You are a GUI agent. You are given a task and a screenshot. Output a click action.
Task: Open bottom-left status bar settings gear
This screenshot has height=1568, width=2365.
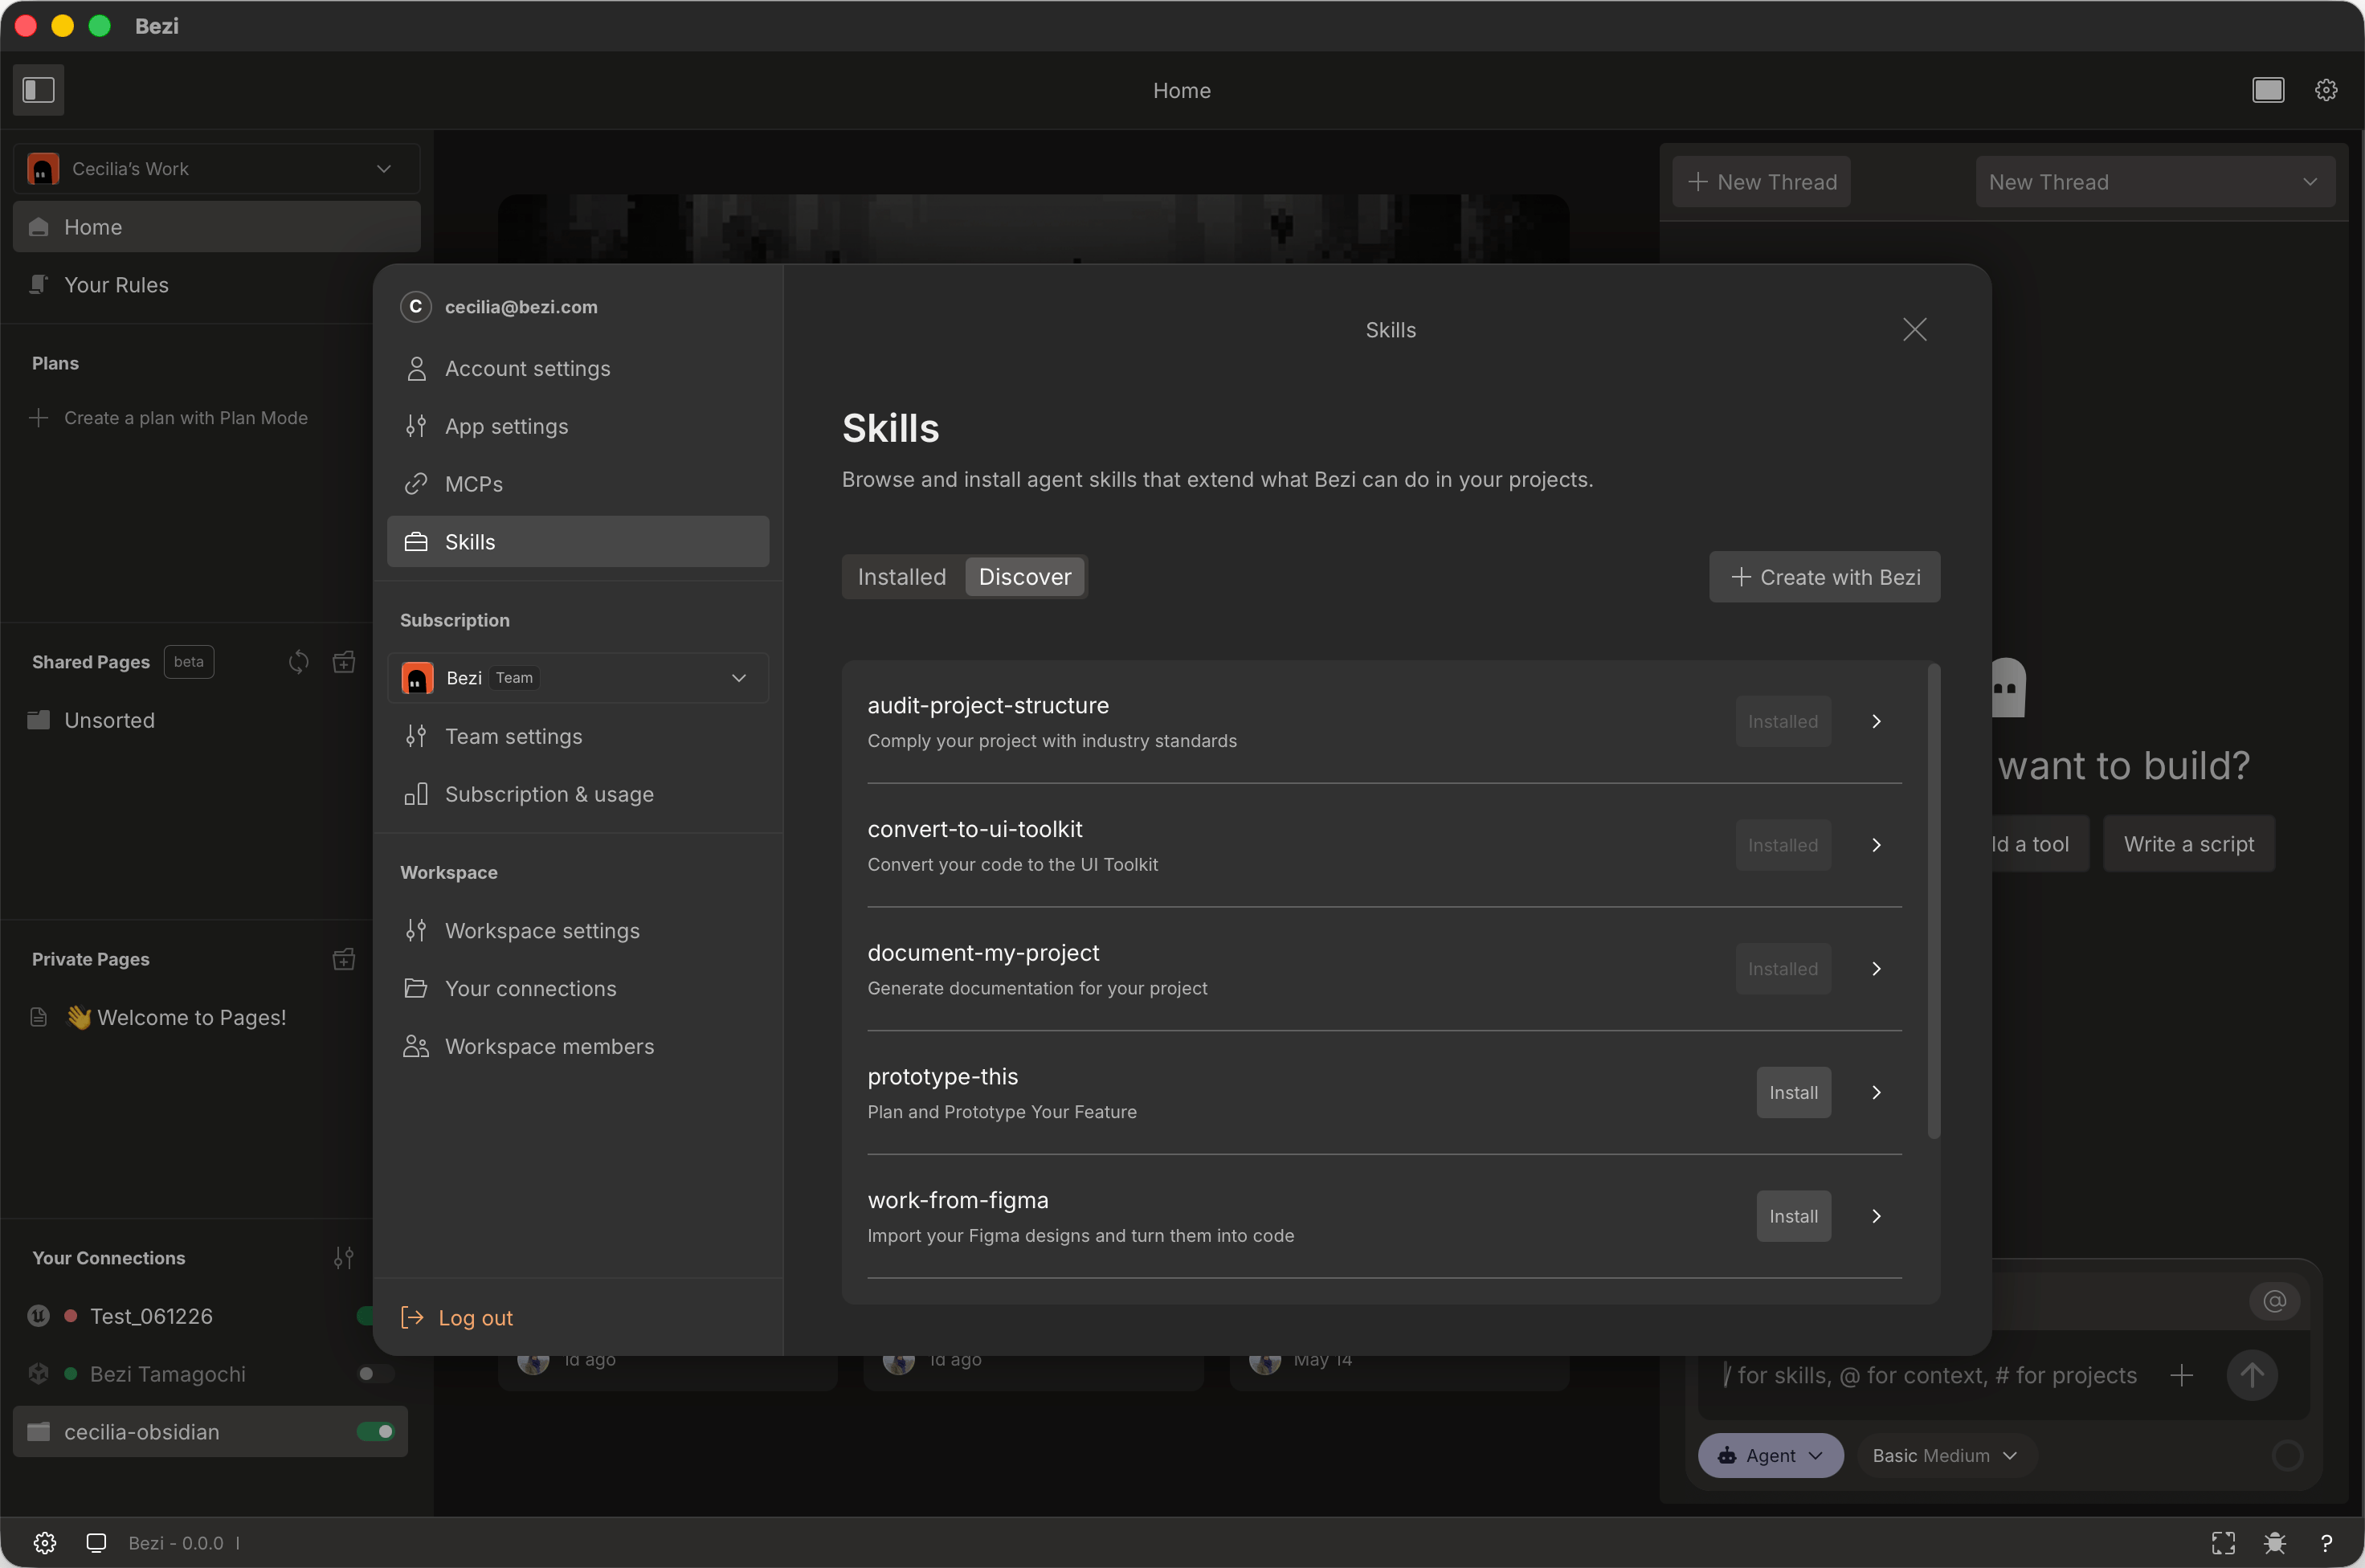pyautogui.click(x=45, y=1542)
